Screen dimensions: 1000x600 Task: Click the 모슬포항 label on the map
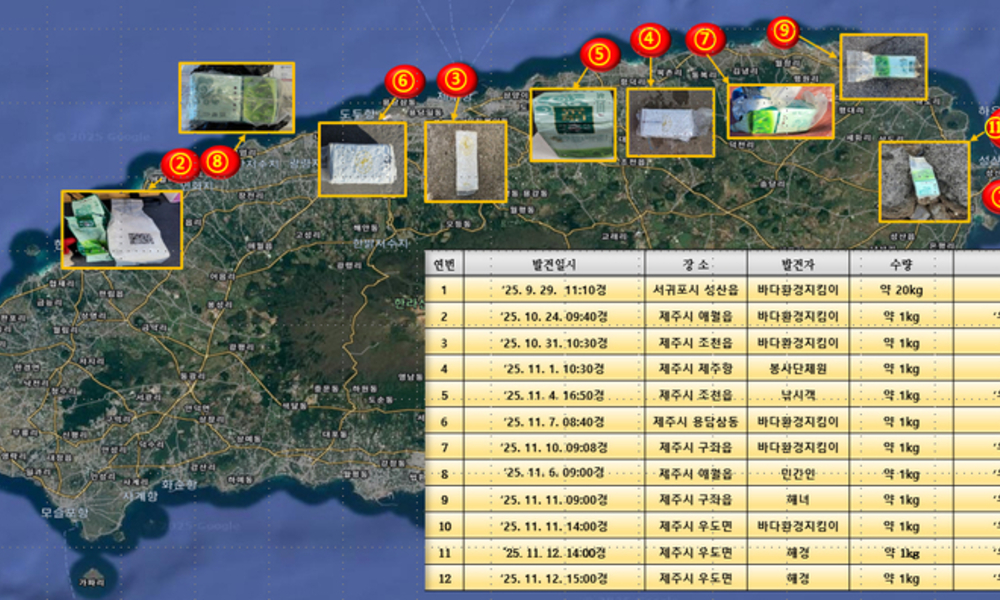(x=65, y=512)
